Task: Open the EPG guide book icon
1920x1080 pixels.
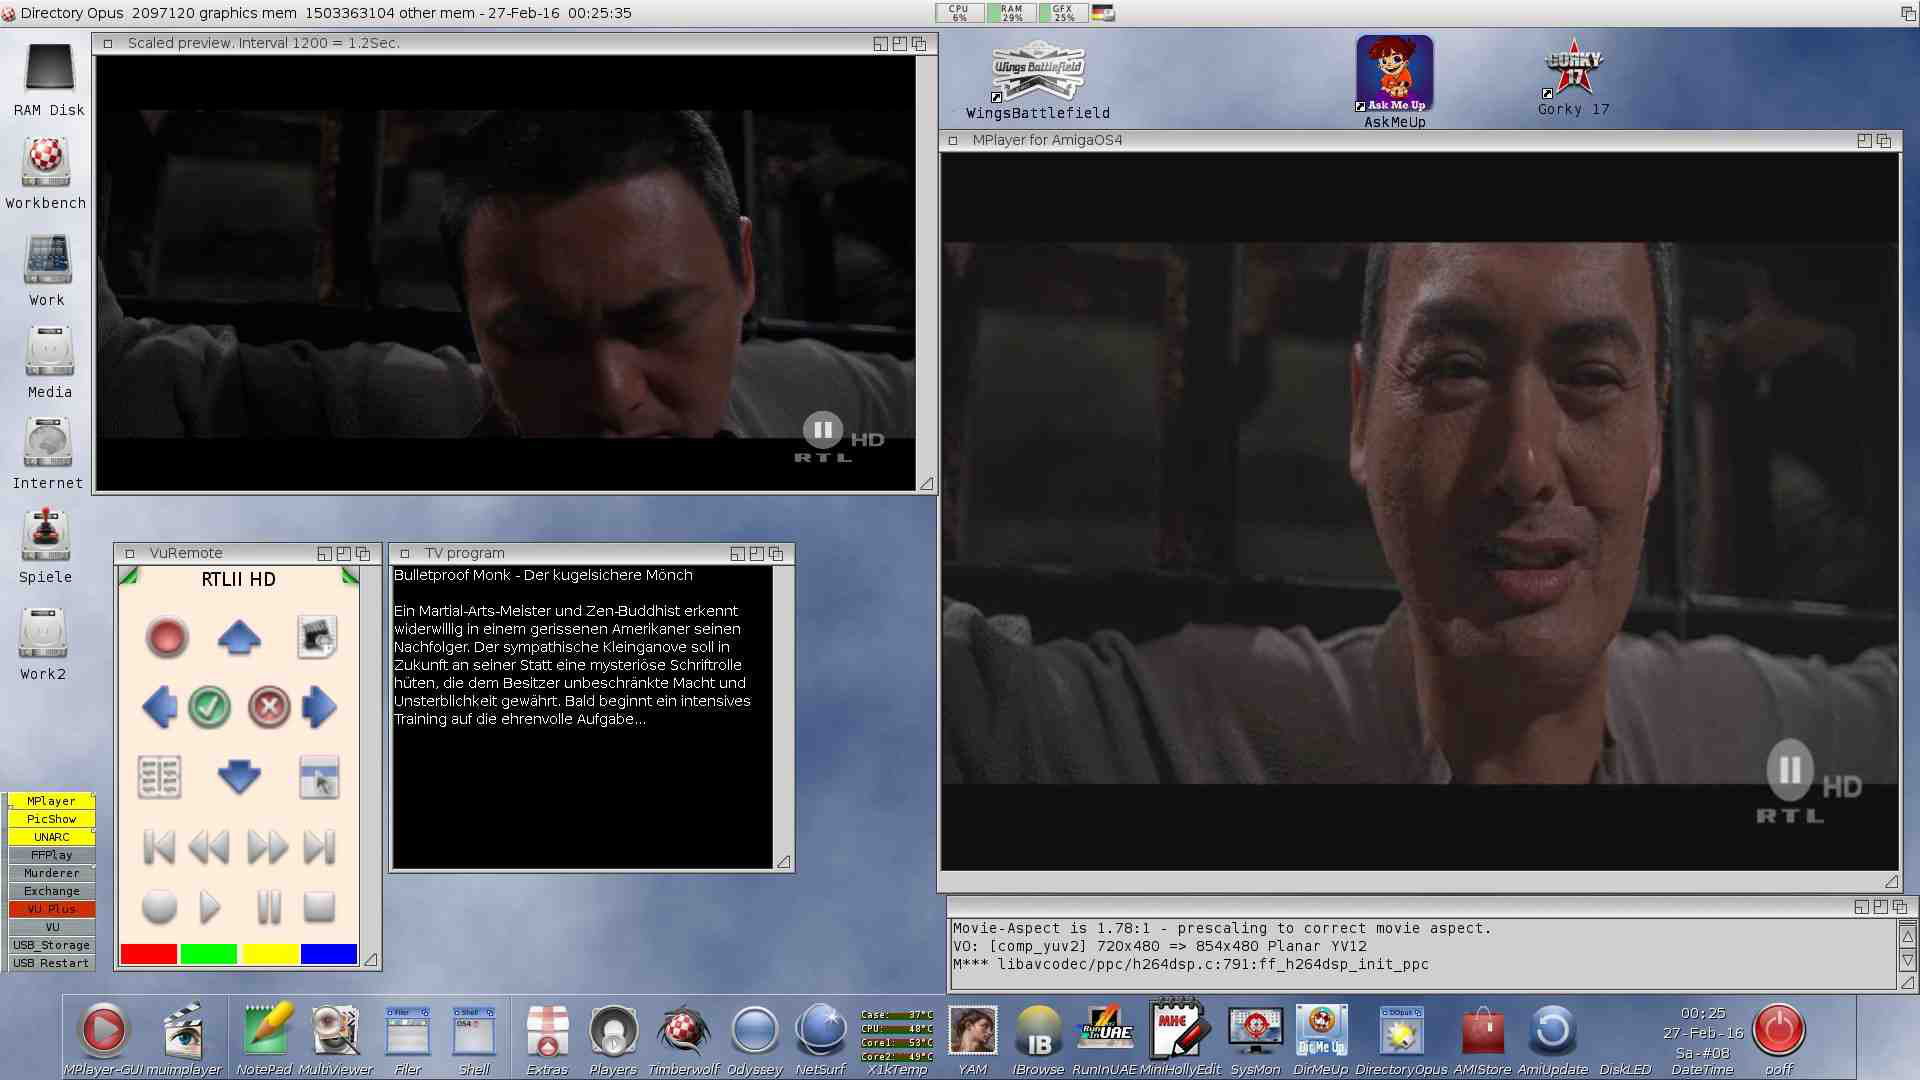Action: point(159,777)
